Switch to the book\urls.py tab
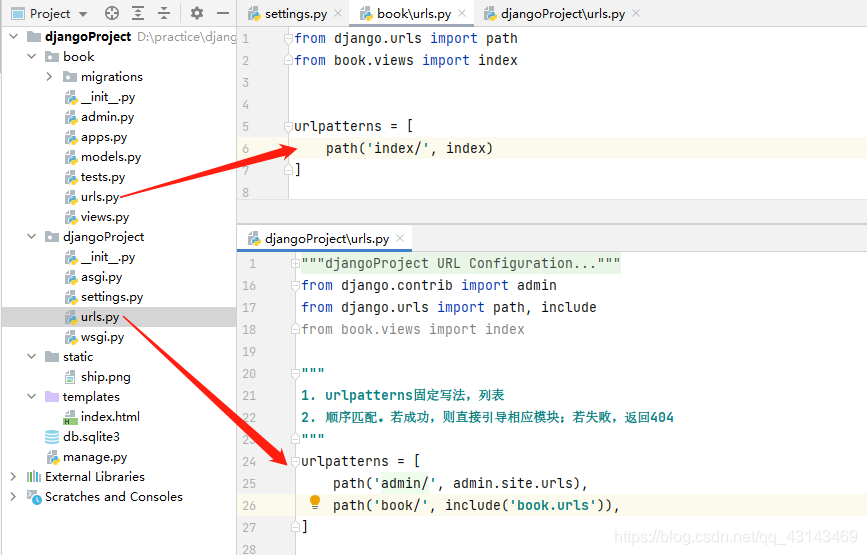Image resolution: width=867 pixels, height=555 pixels. pyautogui.click(x=414, y=13)
